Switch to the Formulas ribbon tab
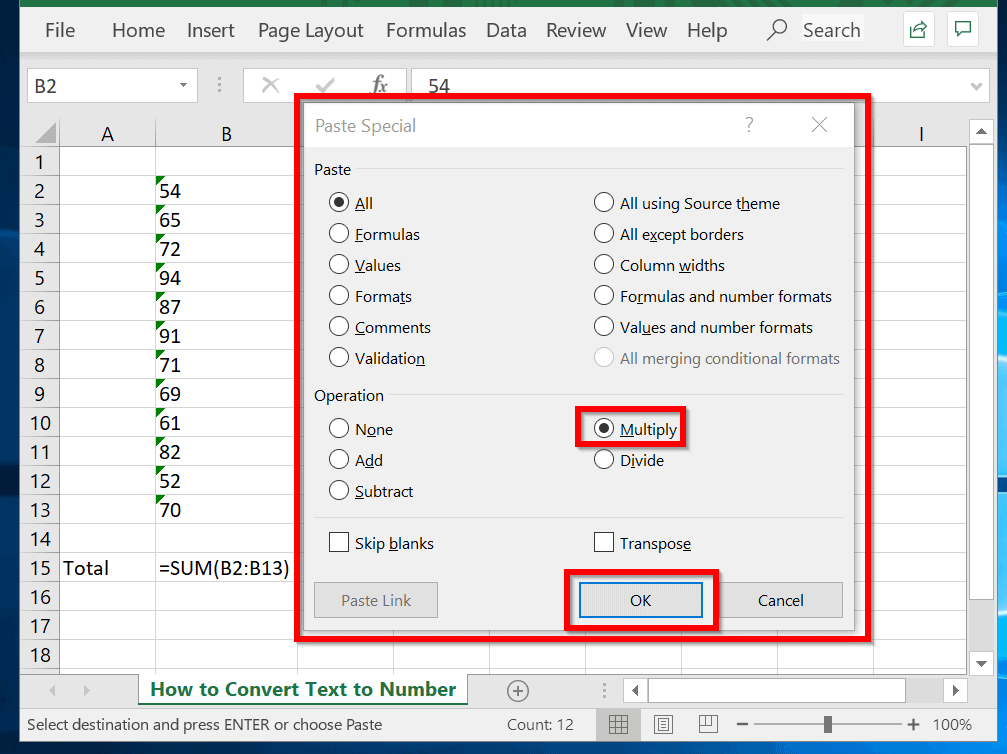The image size is (1007, 754). [x=426, y=30]
